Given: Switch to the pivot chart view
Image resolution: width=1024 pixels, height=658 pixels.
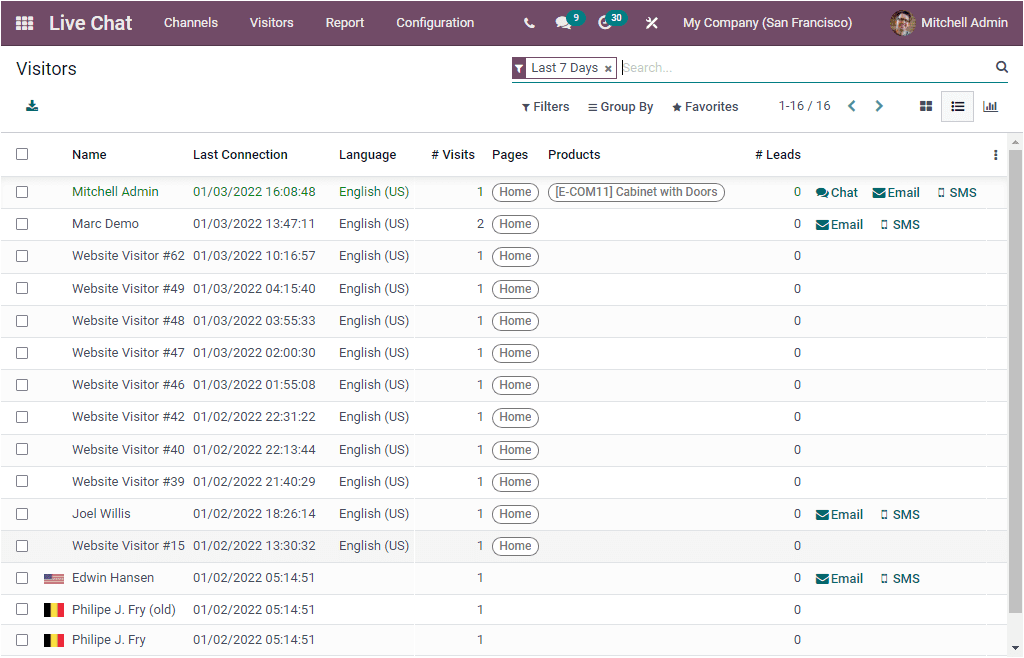Looking at the screenshot, I should point(990,106).
